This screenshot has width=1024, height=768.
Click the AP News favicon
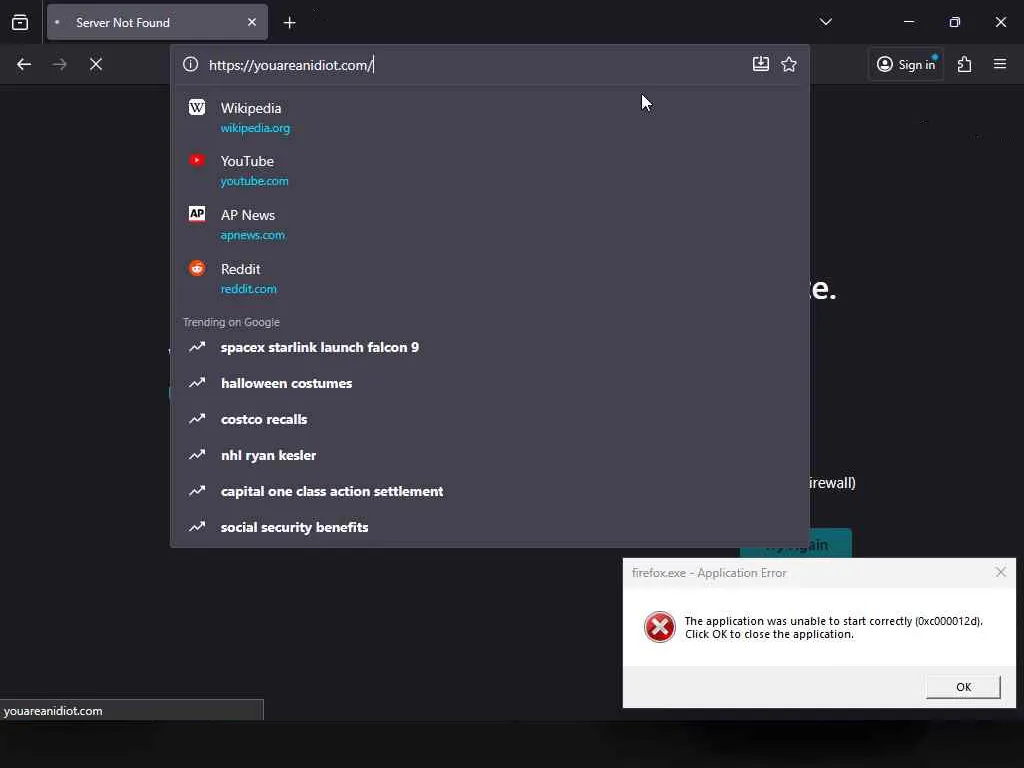197,214
